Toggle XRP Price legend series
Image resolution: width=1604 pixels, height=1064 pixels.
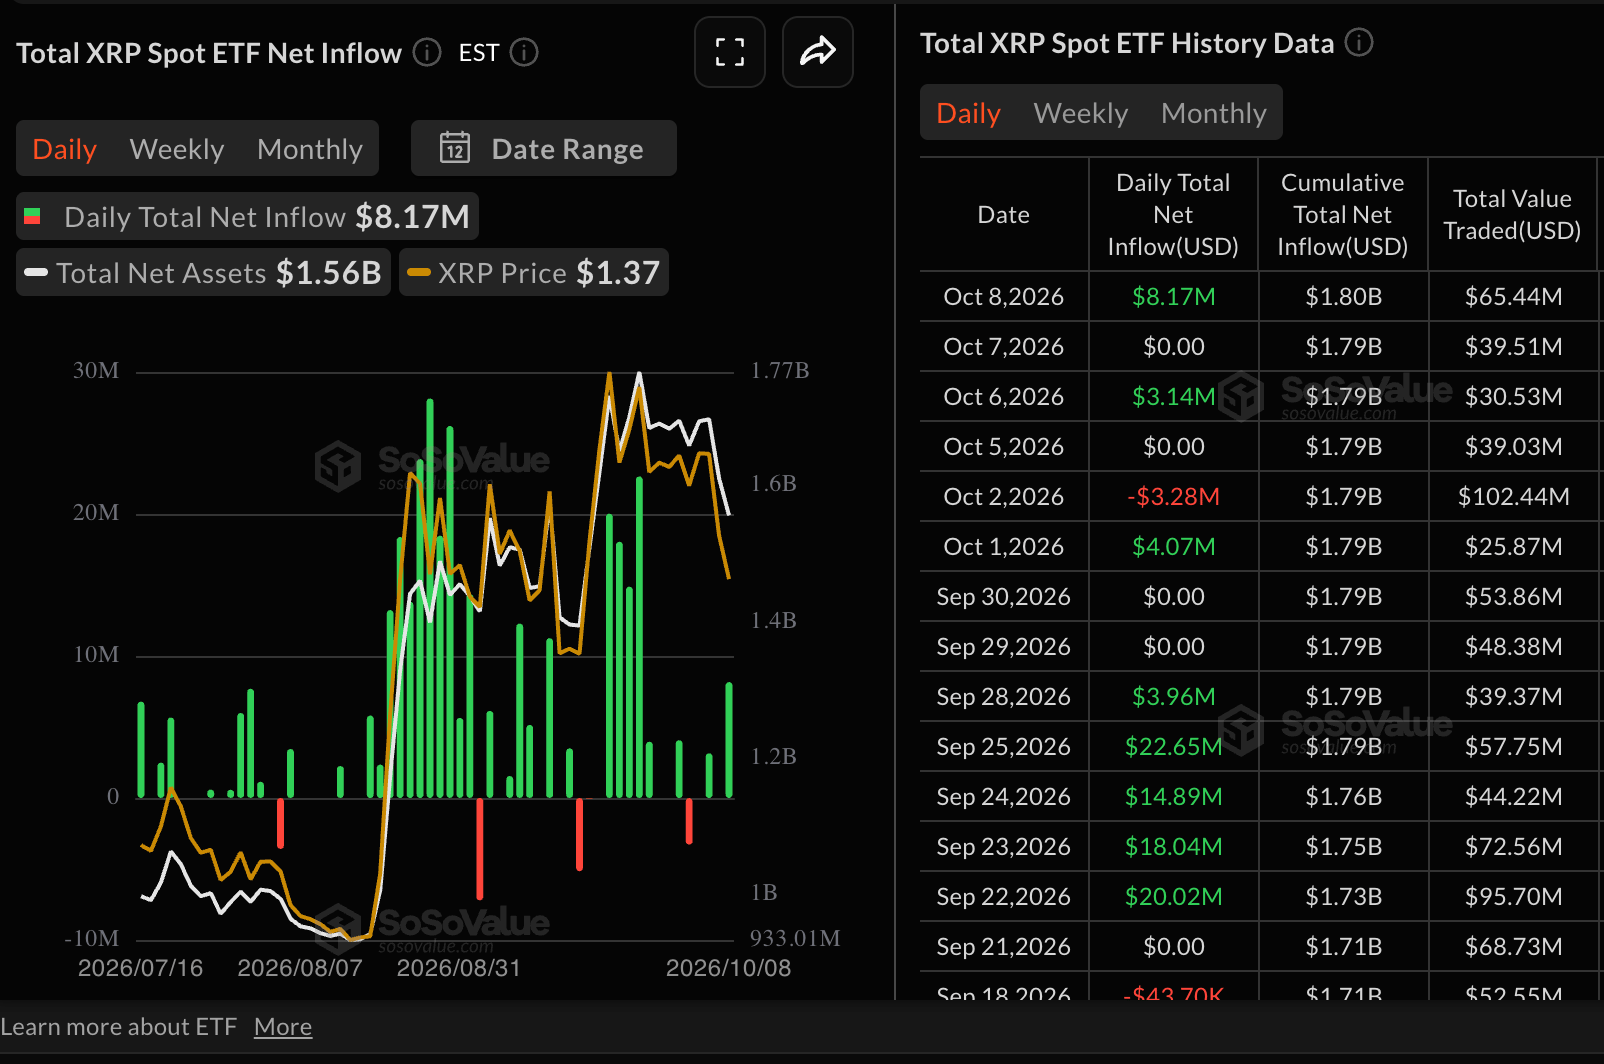(x=534, y=273)
